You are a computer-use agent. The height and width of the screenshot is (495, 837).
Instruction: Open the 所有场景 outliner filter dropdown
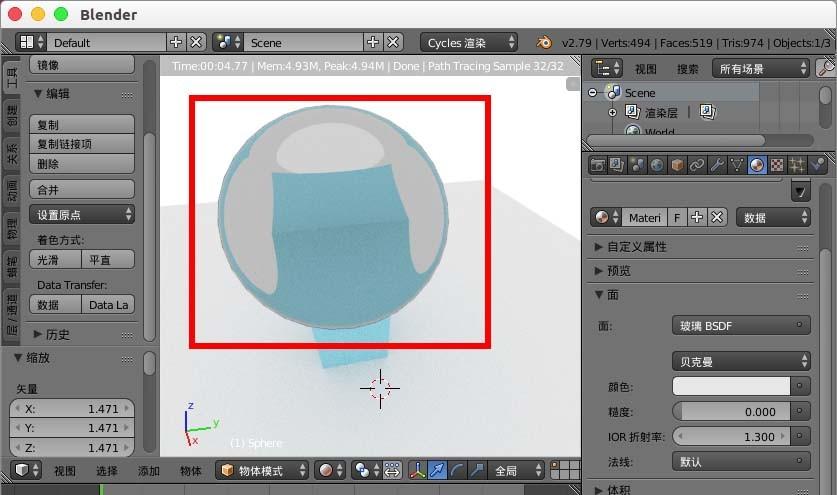(760, 68)
